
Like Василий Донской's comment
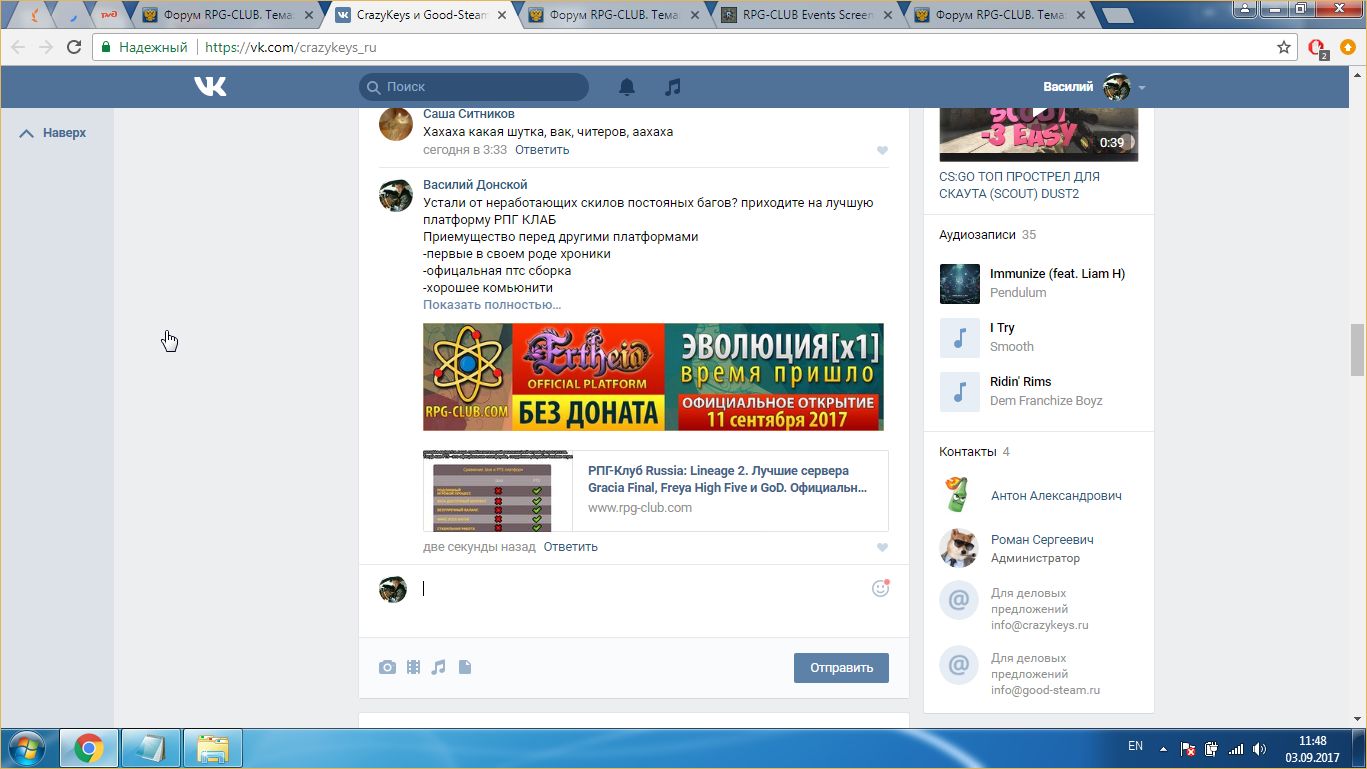point(882,548)
